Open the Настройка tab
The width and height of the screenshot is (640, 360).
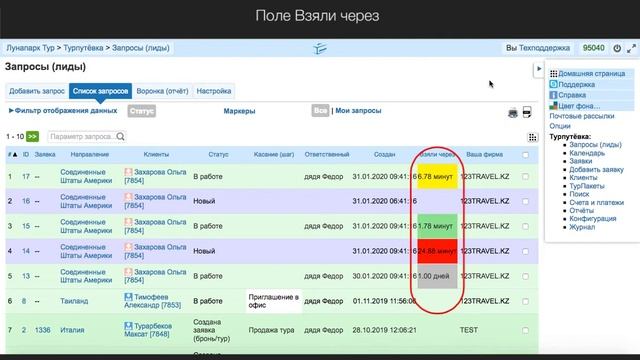tap(214, 91)
